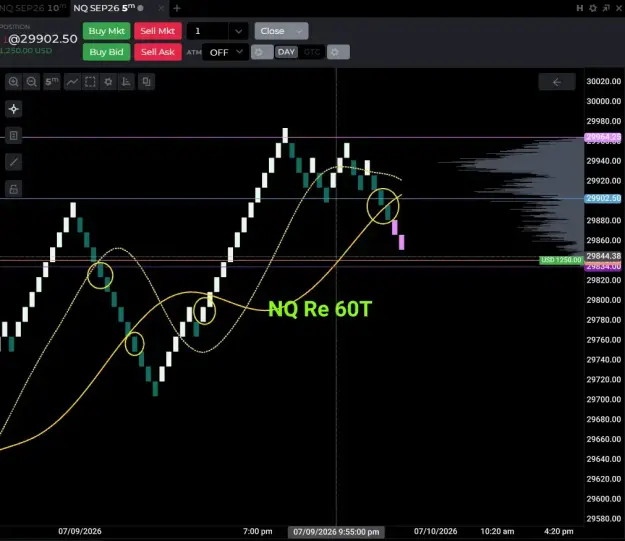
Task: Select the line drawing tool
Action: click(x=14, y=162)
